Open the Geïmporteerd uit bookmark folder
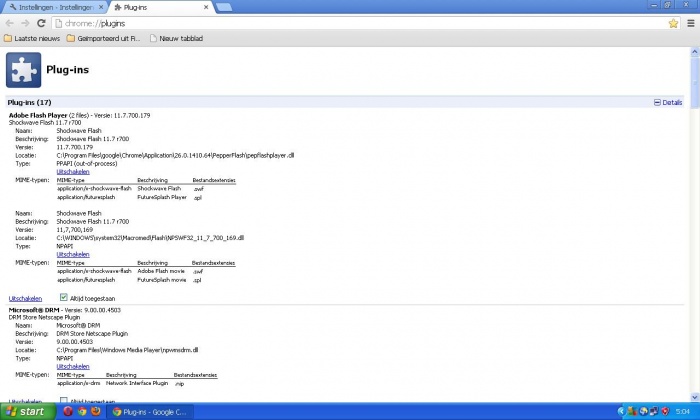 [x=103, y=38]
